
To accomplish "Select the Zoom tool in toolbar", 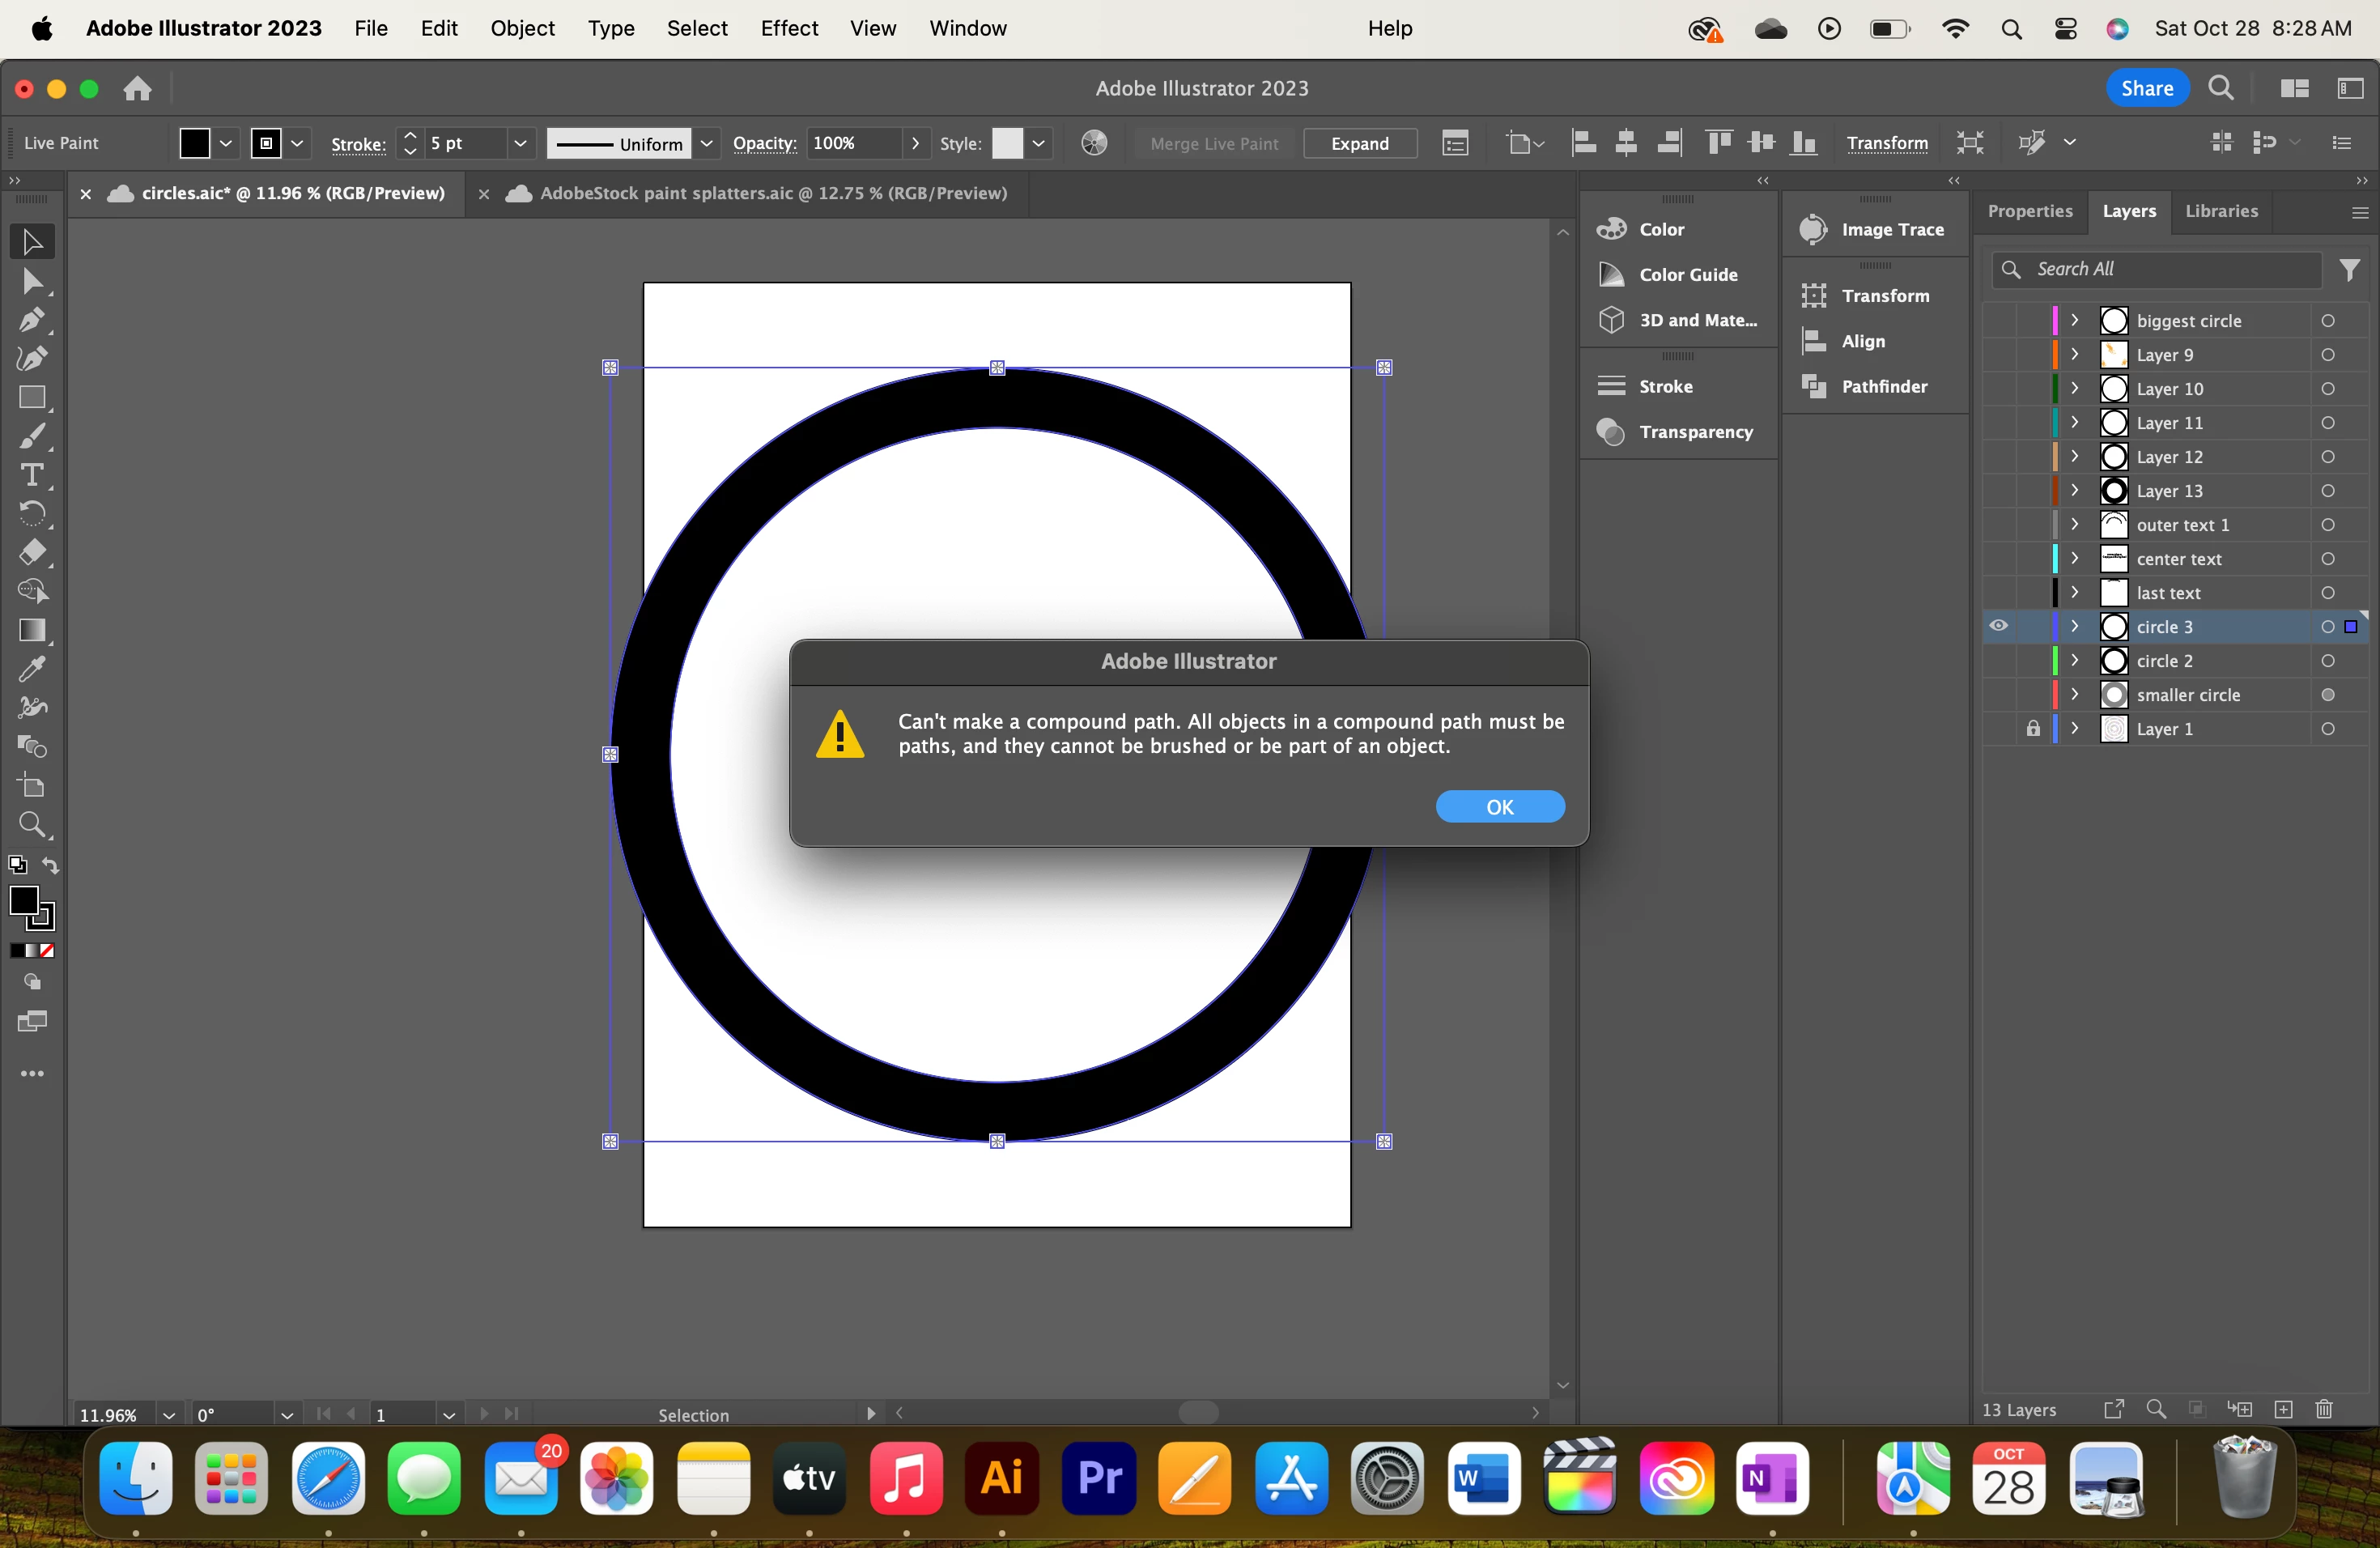I will point(32,824).
